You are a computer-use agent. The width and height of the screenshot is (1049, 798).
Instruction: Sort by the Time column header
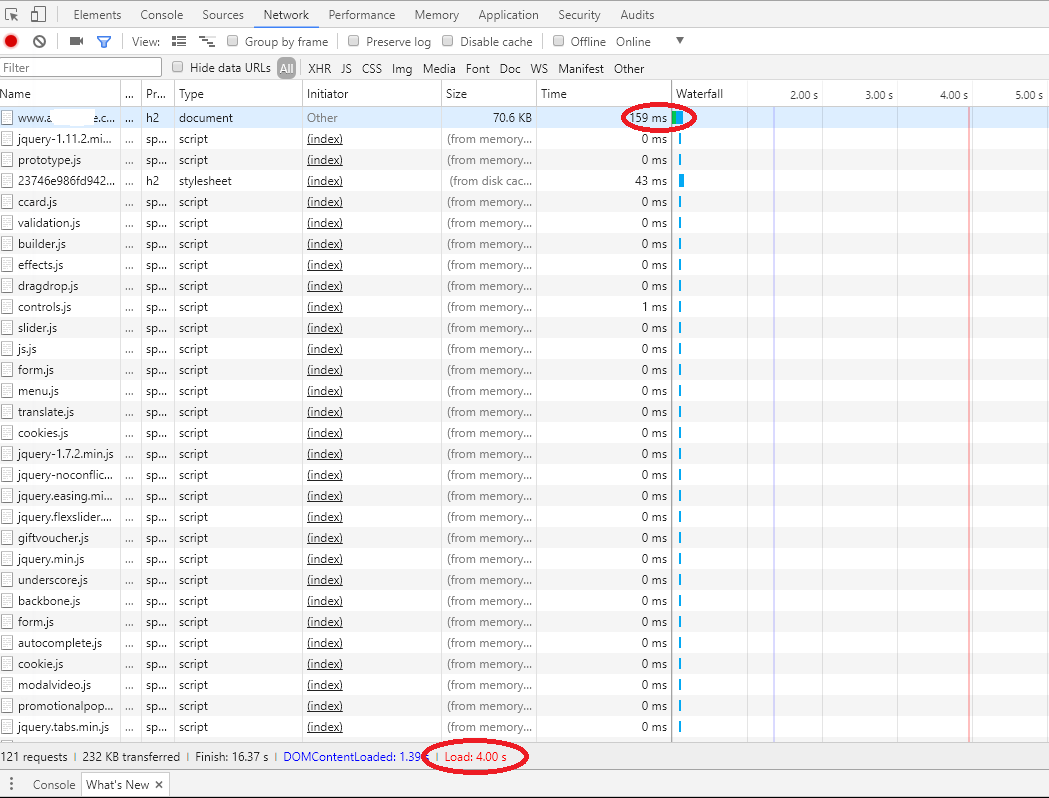pos(603,94)
